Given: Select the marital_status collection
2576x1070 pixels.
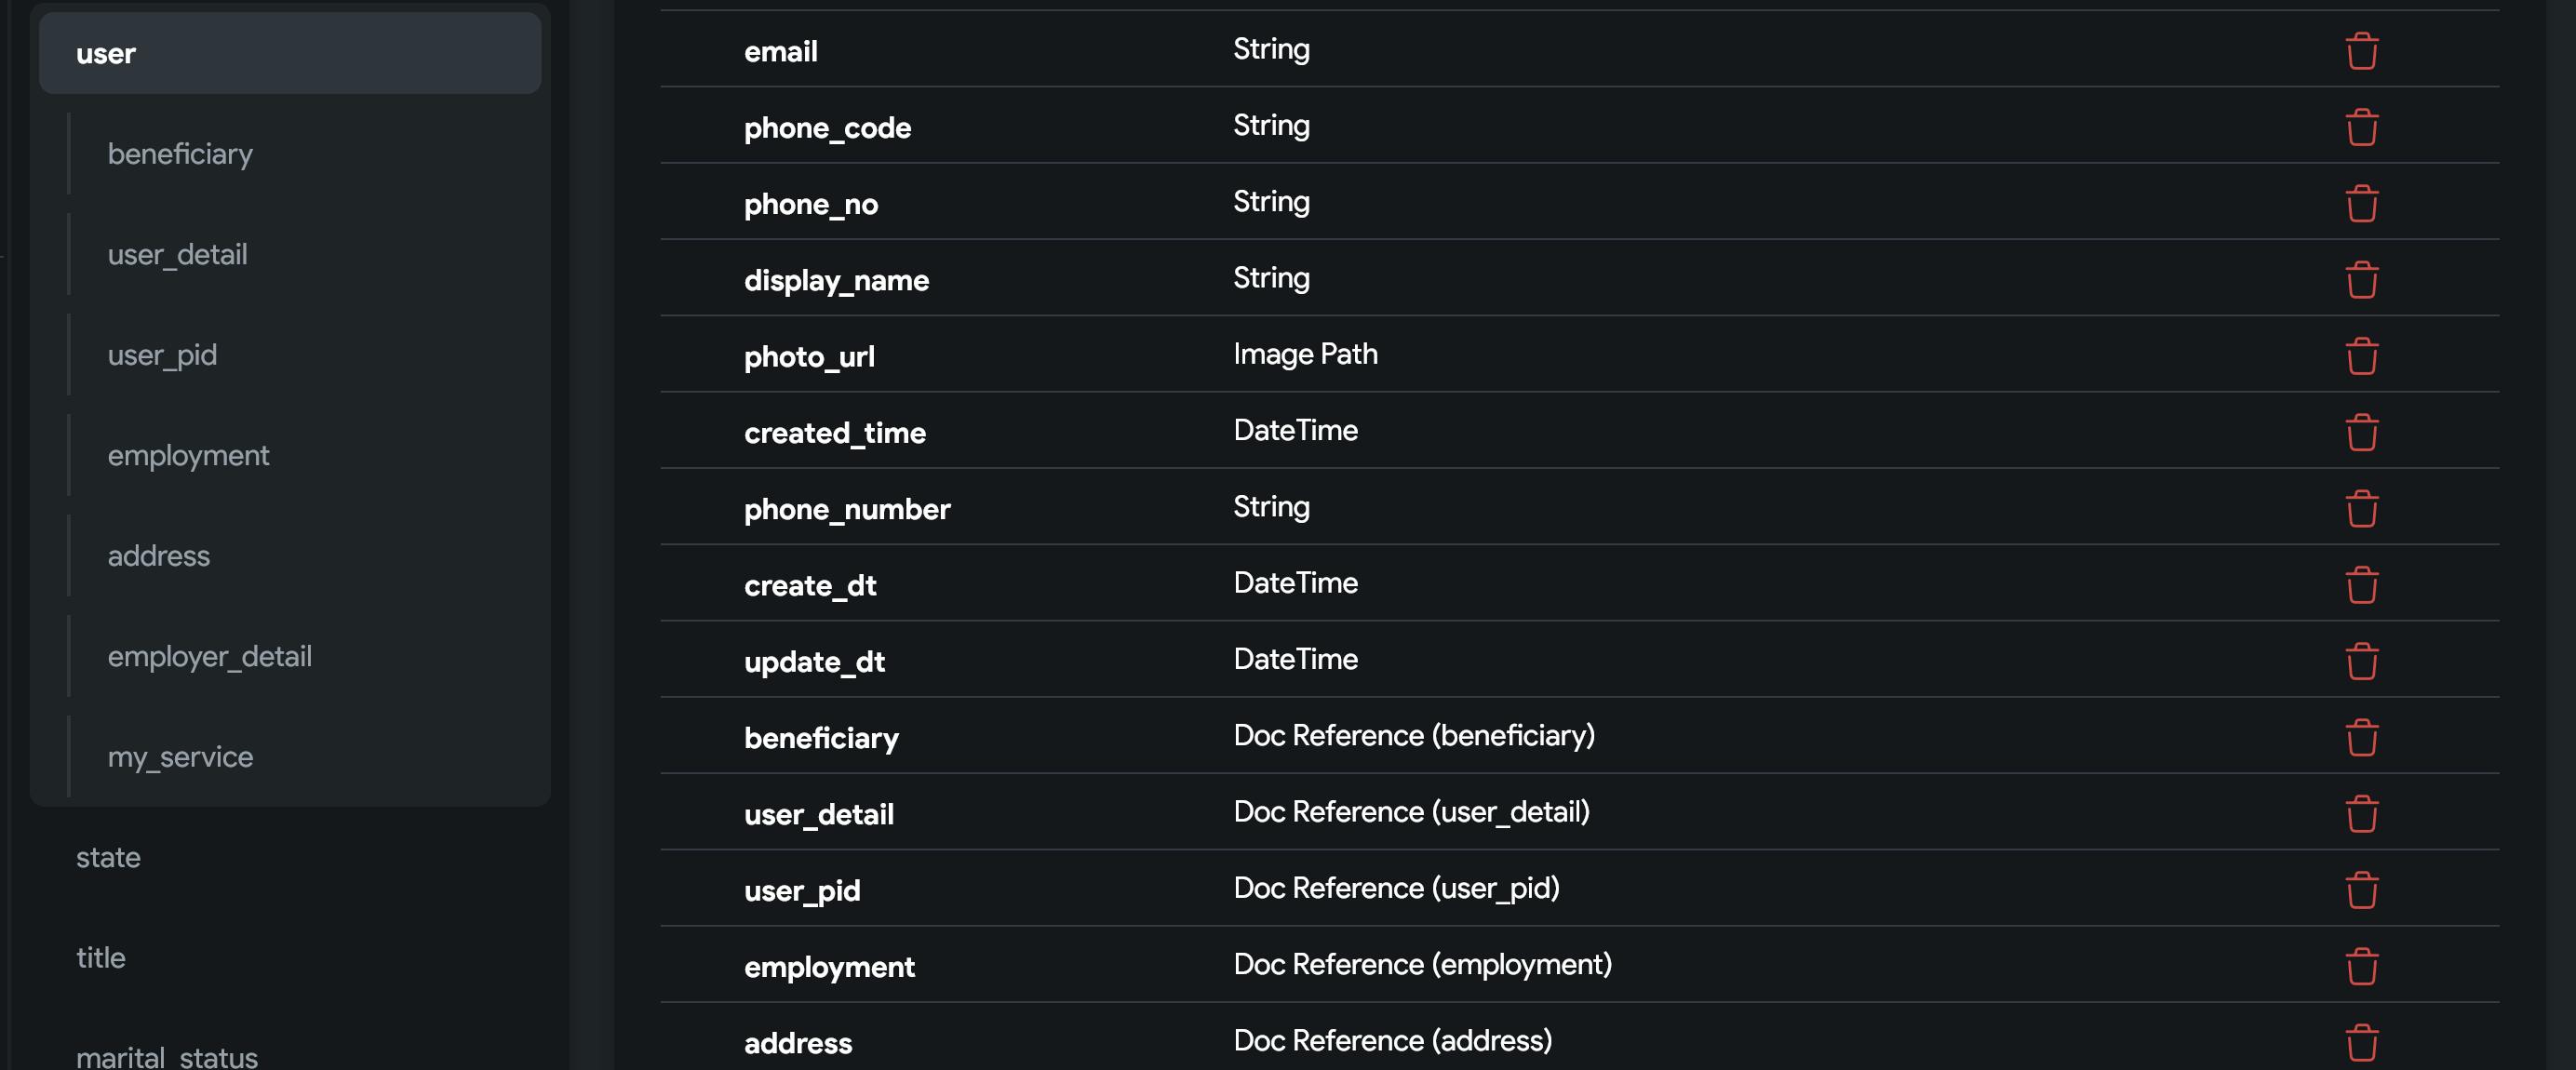Looking at the screenshot, I should tap(167, 1056).
